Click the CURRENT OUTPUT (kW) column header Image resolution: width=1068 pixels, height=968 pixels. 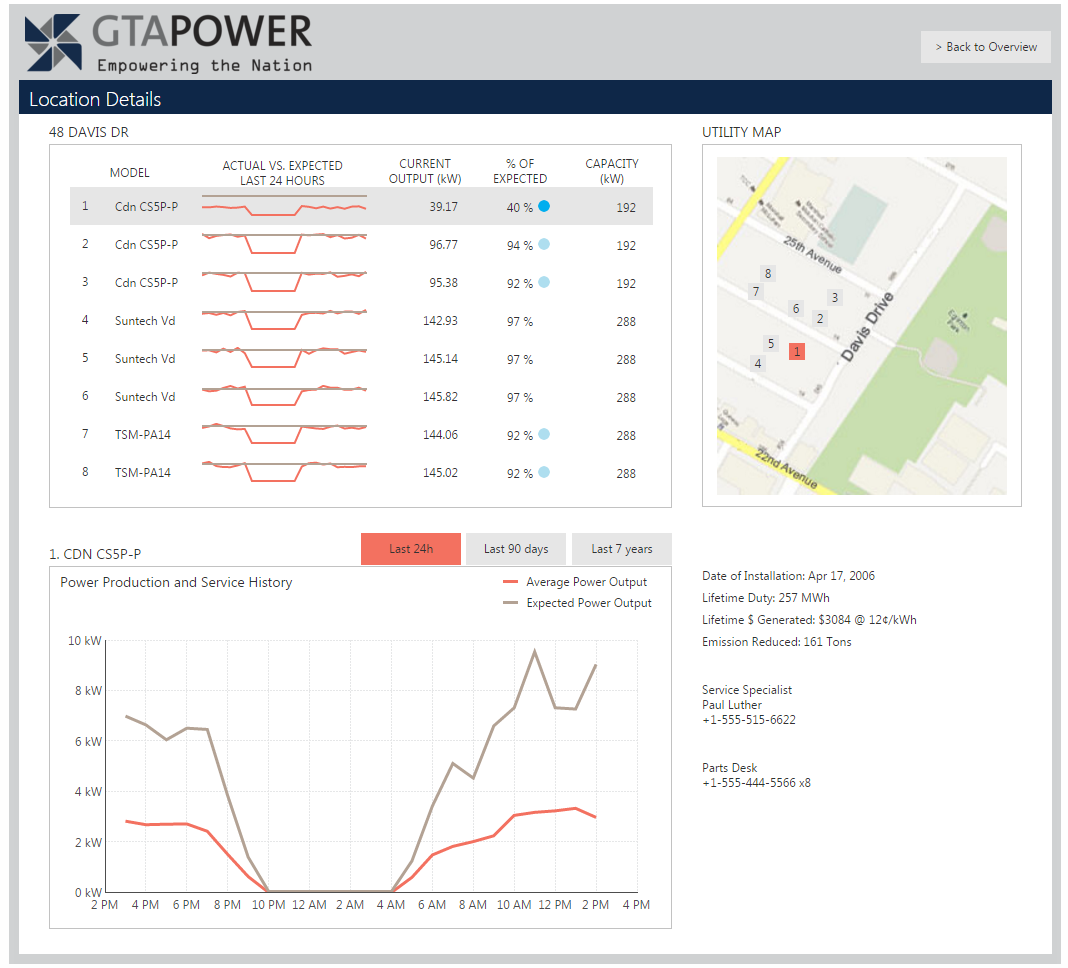tap(425, 172)
